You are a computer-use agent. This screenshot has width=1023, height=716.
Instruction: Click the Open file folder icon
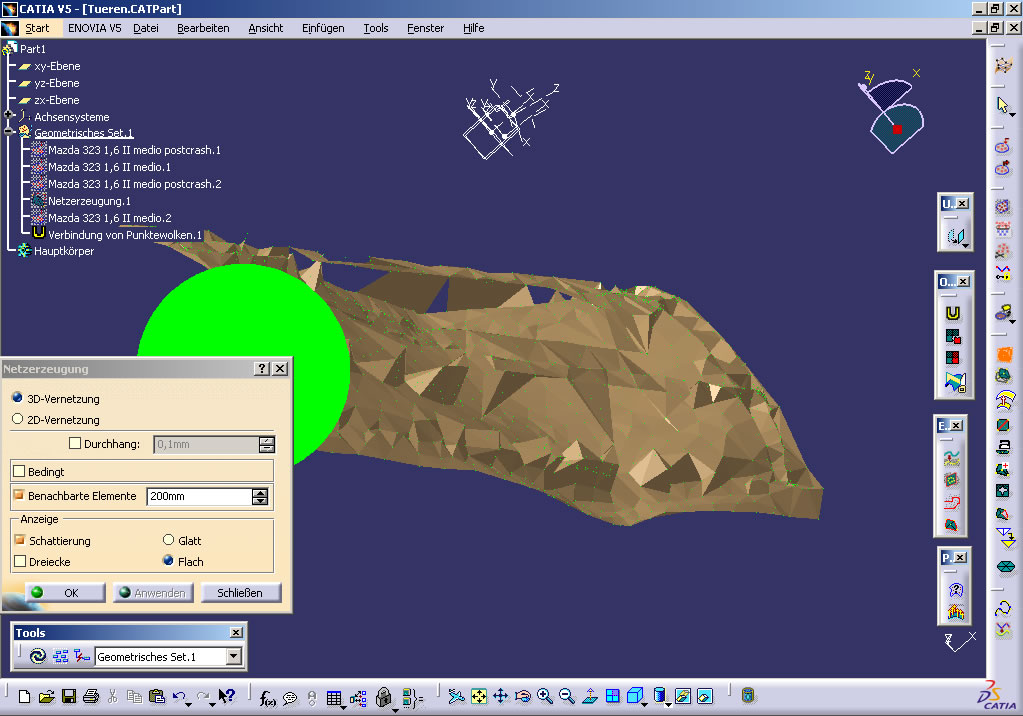[x=46, y=696]
